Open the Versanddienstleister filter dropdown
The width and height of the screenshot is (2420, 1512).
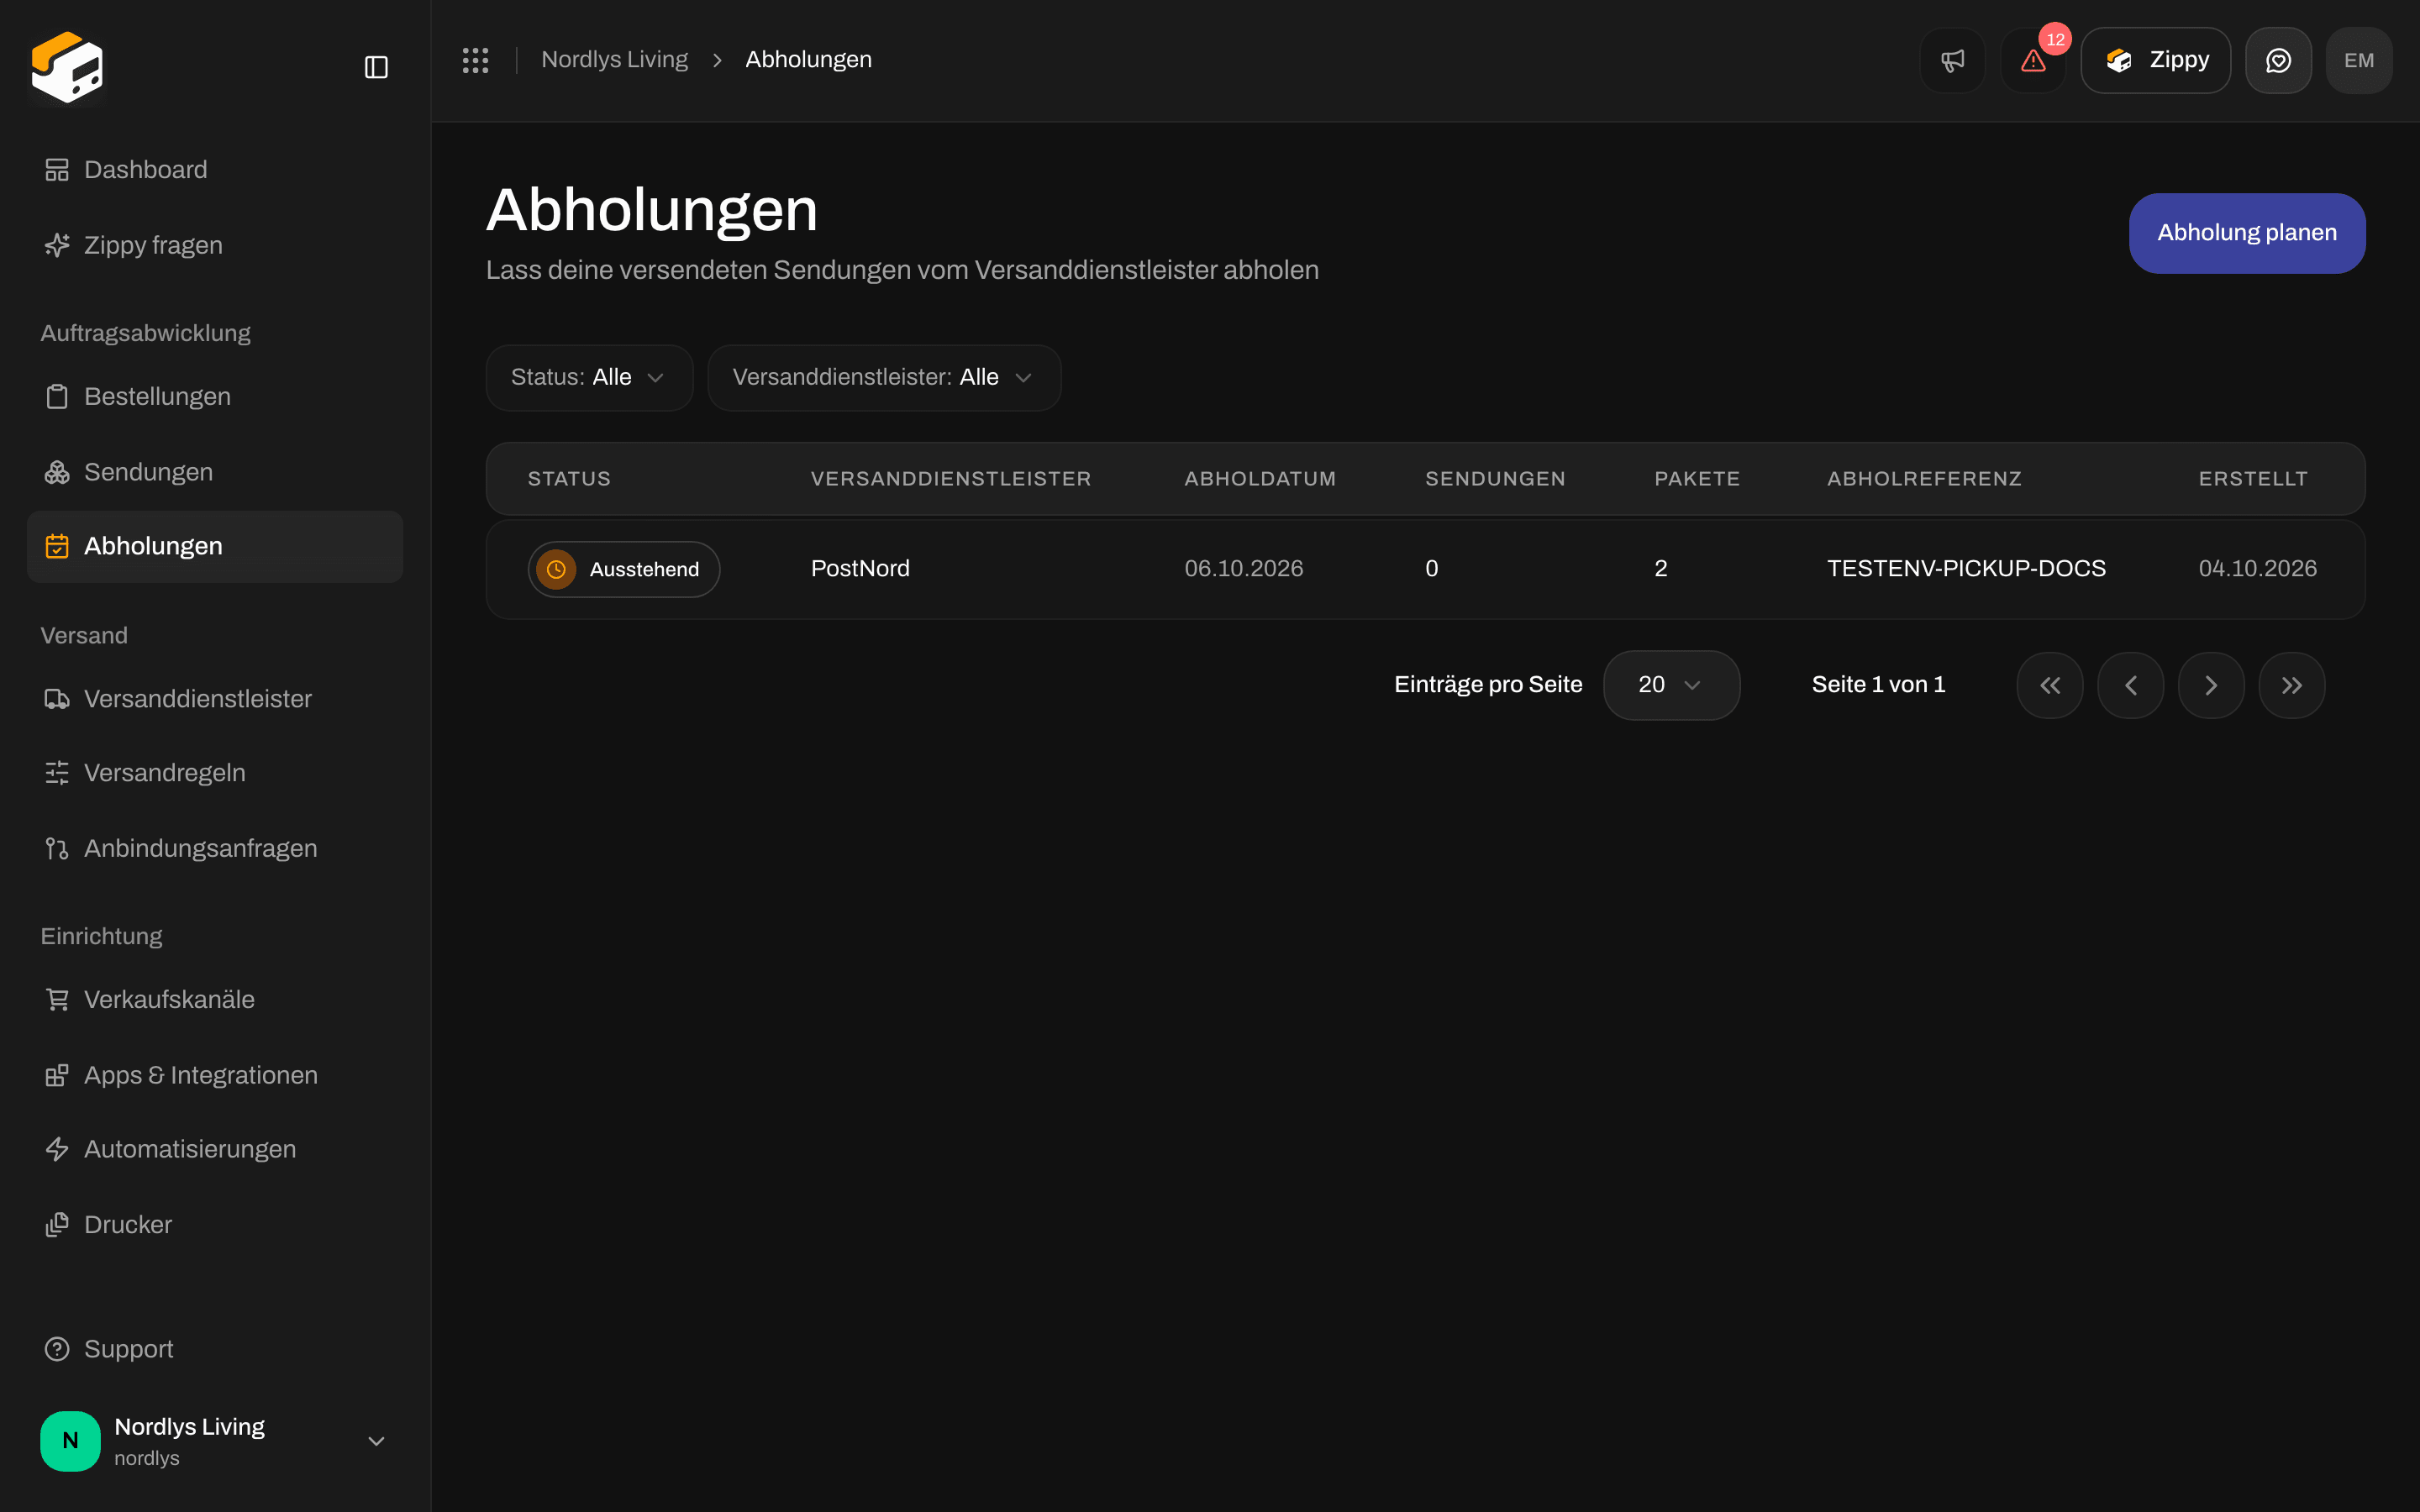coord(884,378)
